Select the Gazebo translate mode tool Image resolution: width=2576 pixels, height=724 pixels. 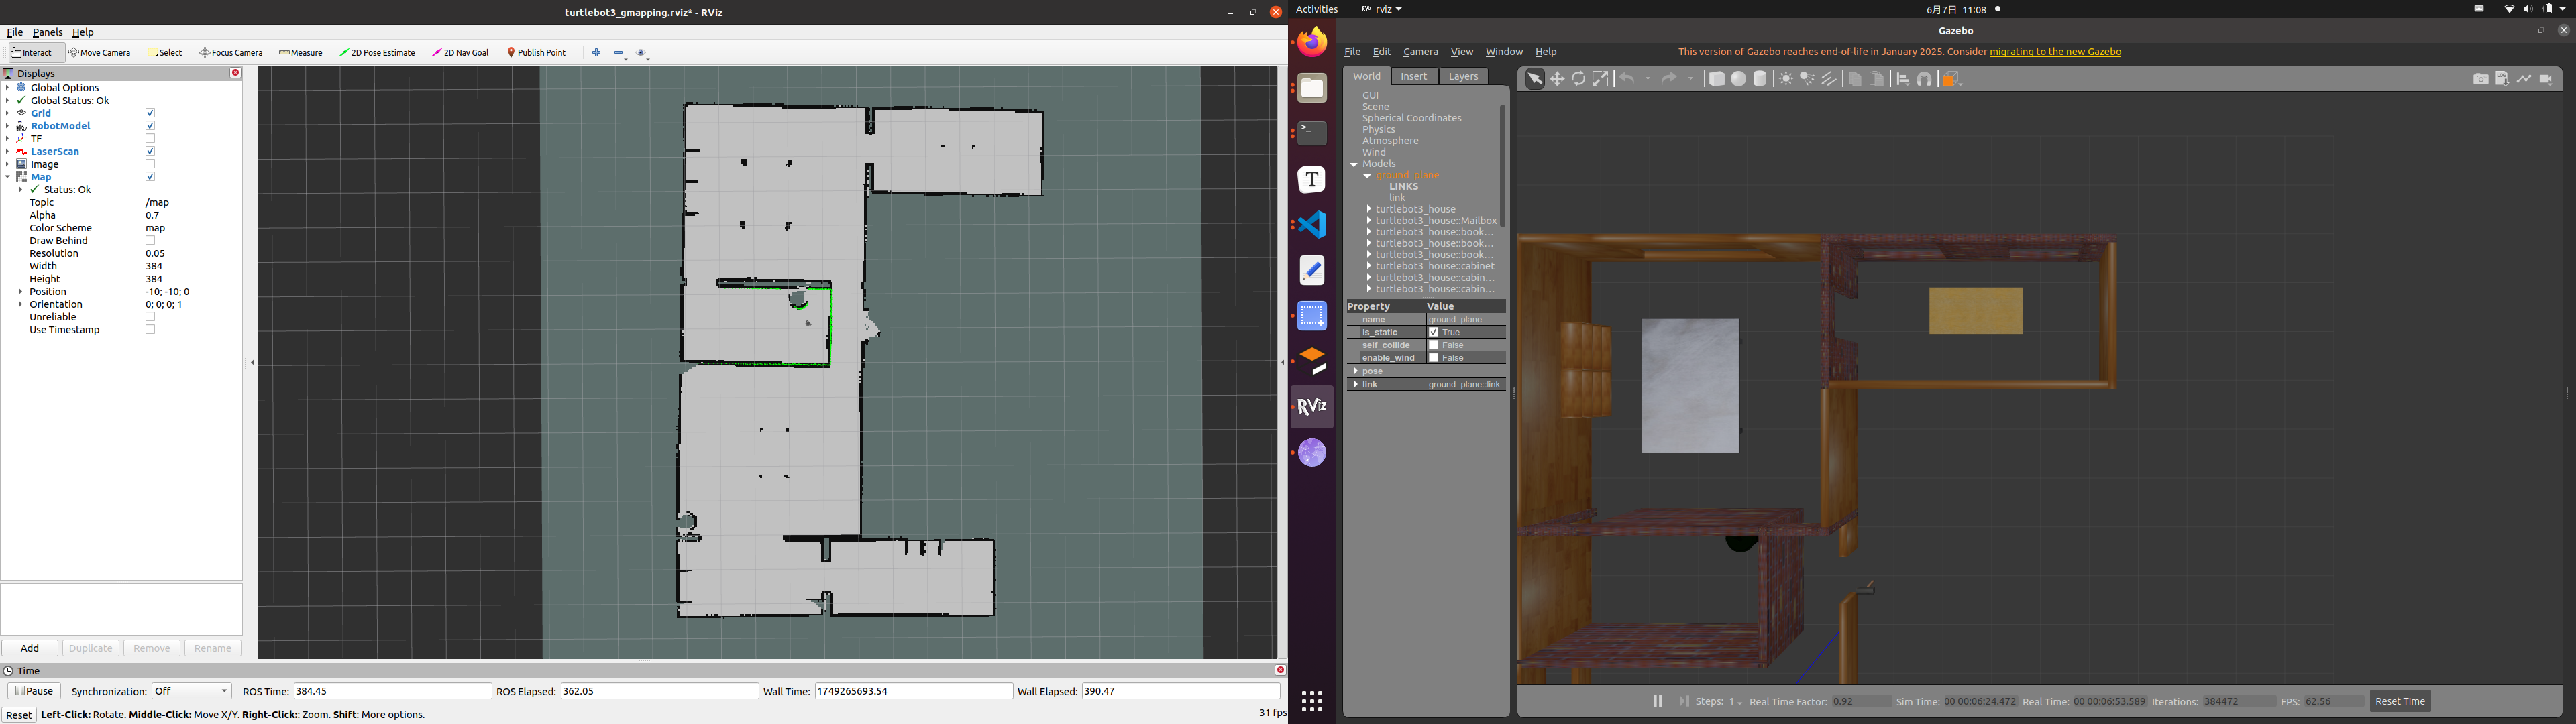pyautogui.click(x=1557, y=79)
